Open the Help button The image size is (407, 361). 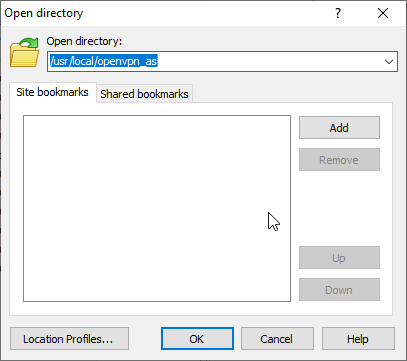pyautogui.click(x=358, y=339)
